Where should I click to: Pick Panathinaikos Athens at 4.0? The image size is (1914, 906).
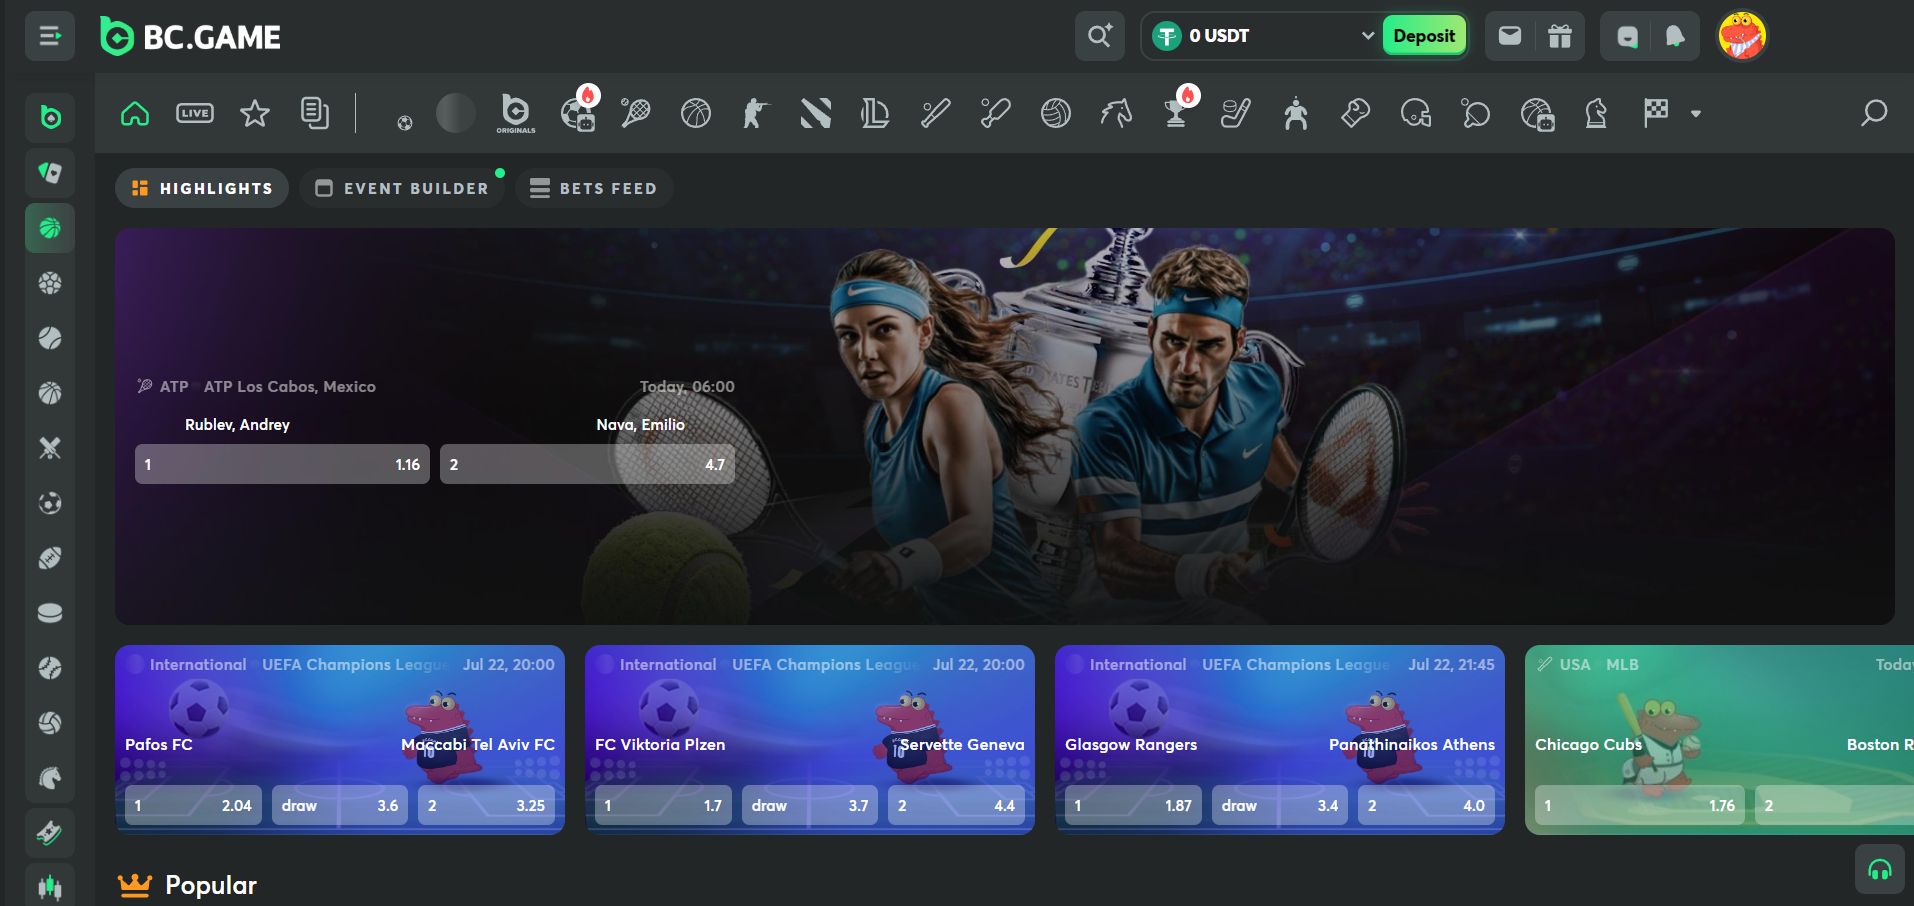[1426, 805]
